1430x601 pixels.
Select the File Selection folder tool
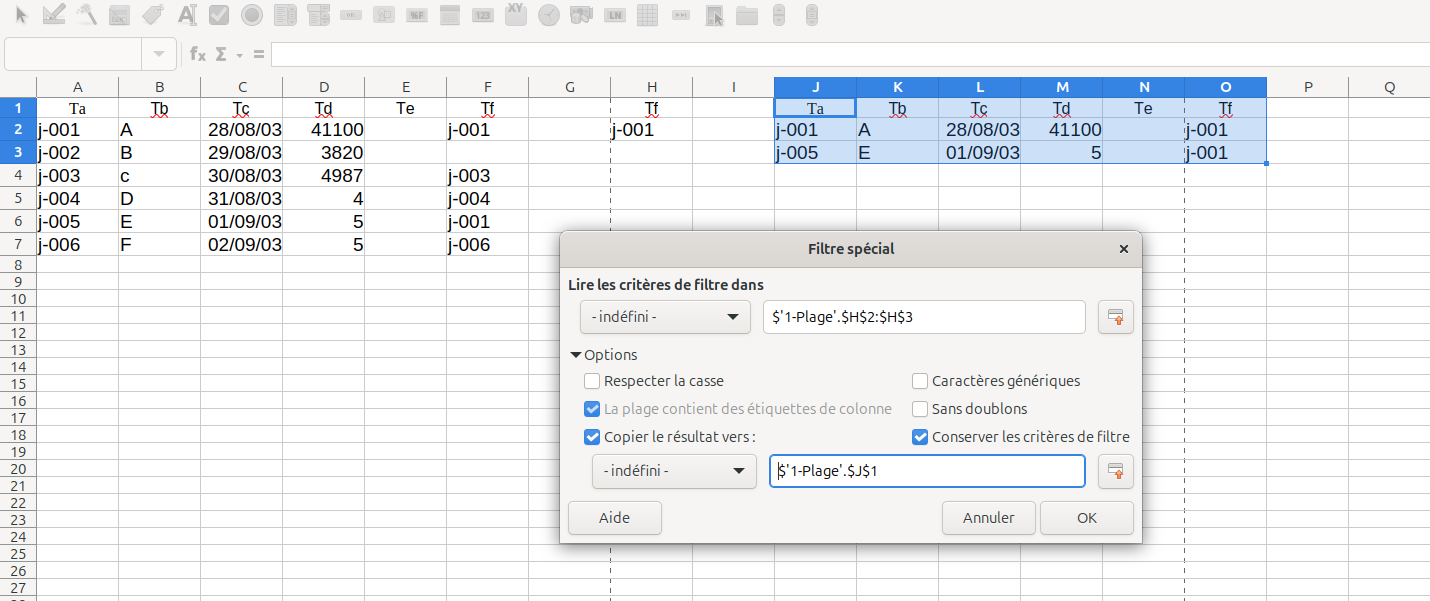click(746, 15)
